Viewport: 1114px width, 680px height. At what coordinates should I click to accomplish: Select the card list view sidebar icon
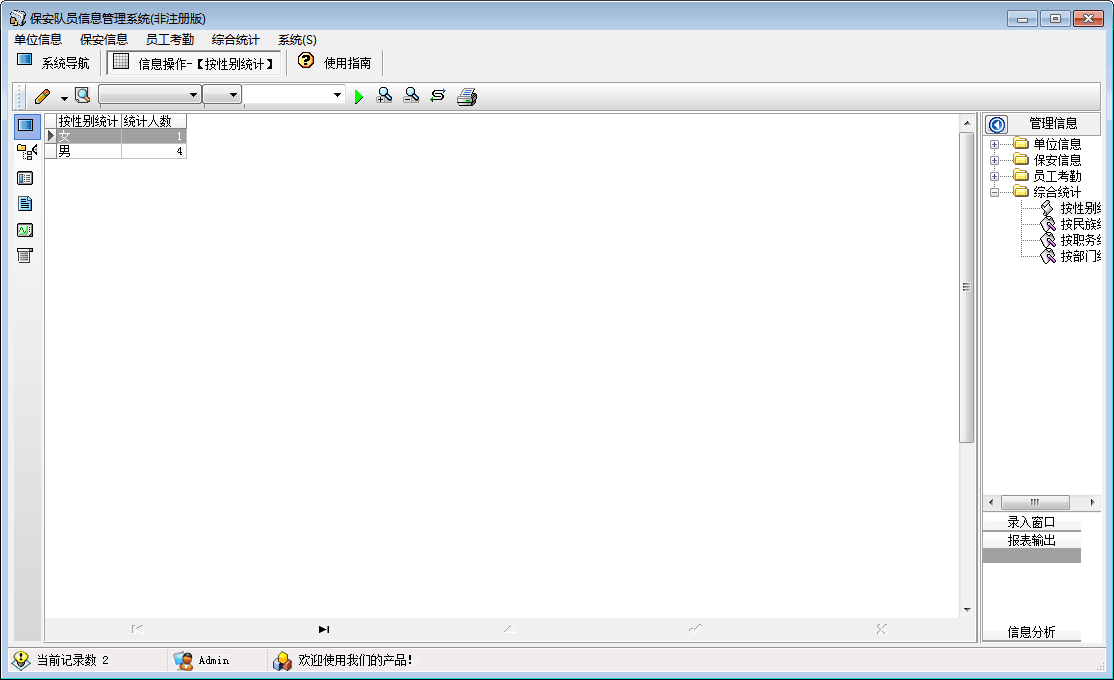[25, 178]
